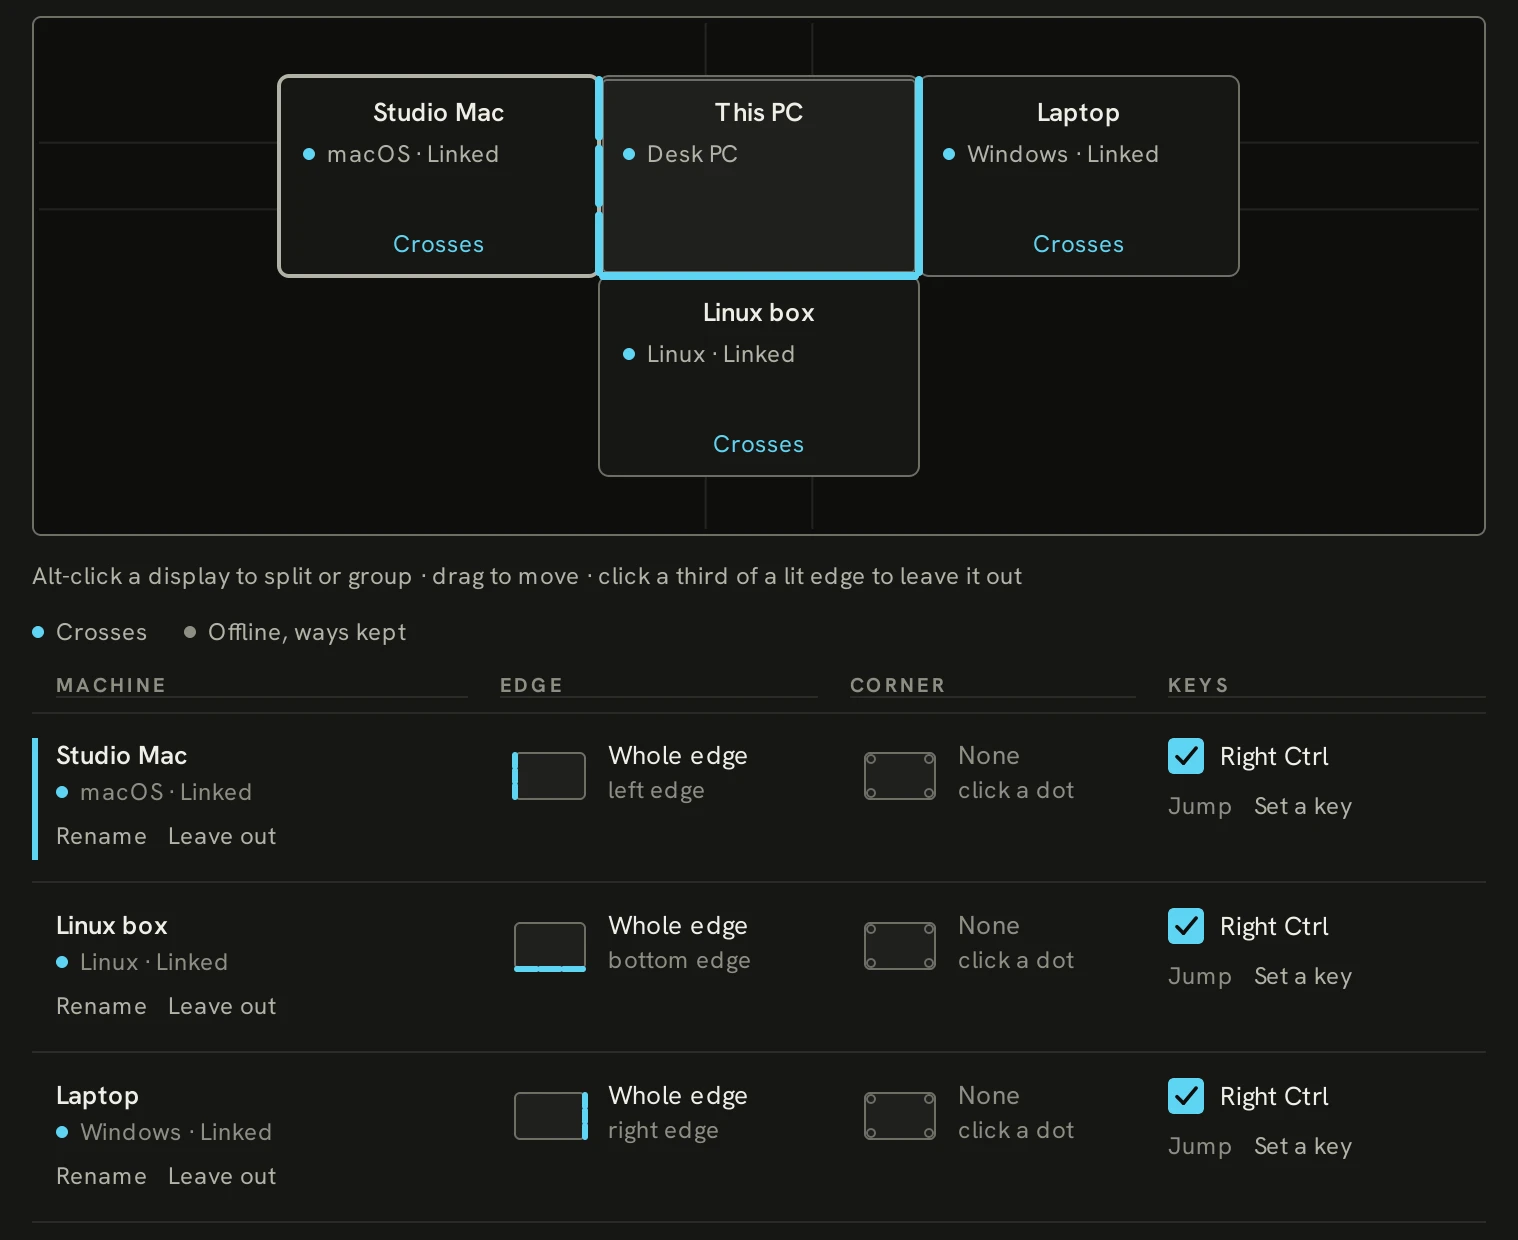Click bottom third of This PC's left edge
Screen dimensions: 1518x1240
tap(599, 242)
